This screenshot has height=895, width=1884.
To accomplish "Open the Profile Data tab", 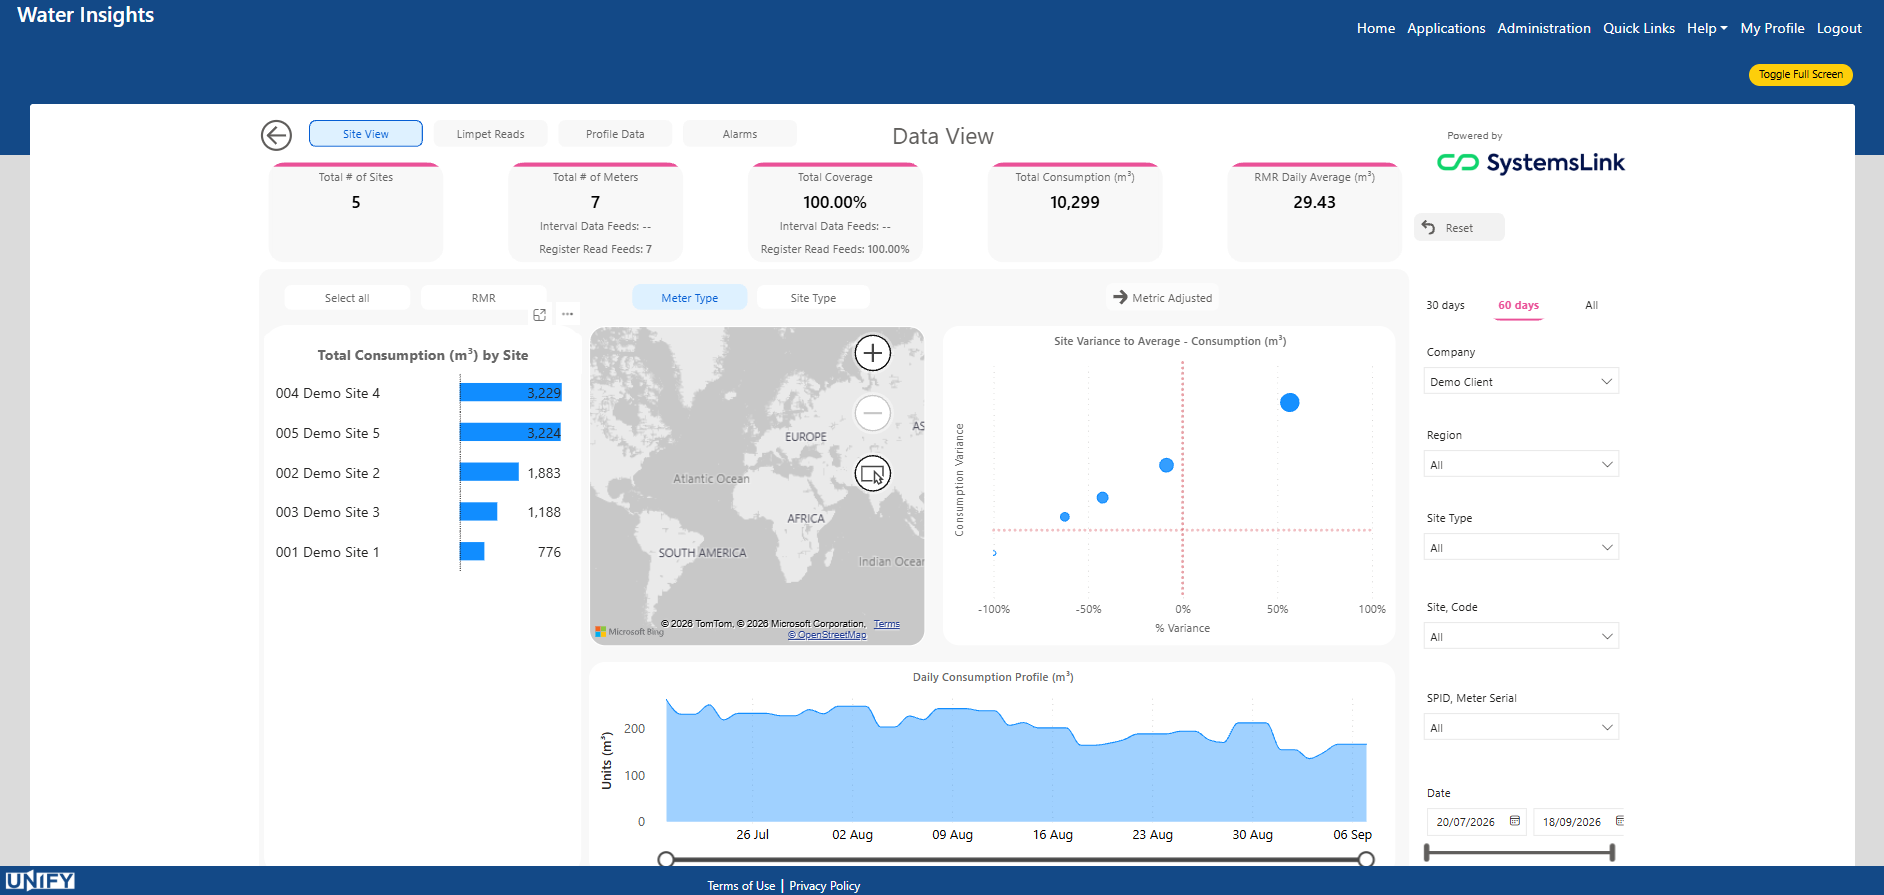I will pos(615,134).
